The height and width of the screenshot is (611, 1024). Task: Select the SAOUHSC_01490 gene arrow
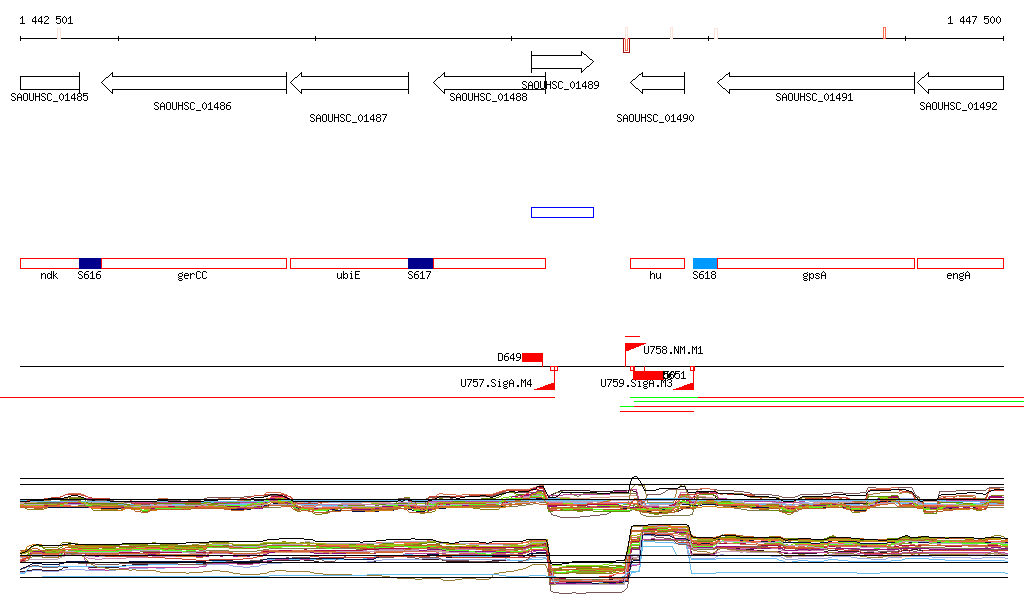(658, 83)
